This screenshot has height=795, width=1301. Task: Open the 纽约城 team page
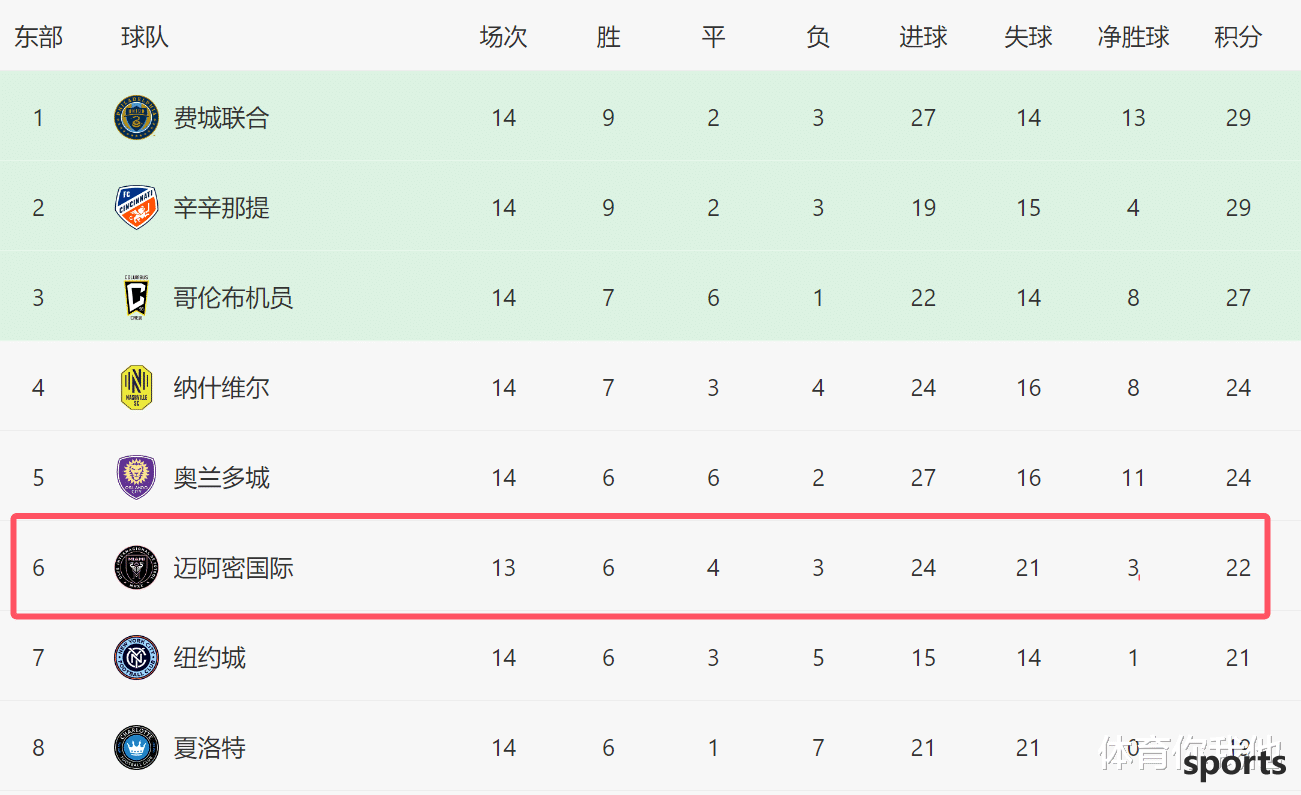pyautogui.click(x=209, y=658)
